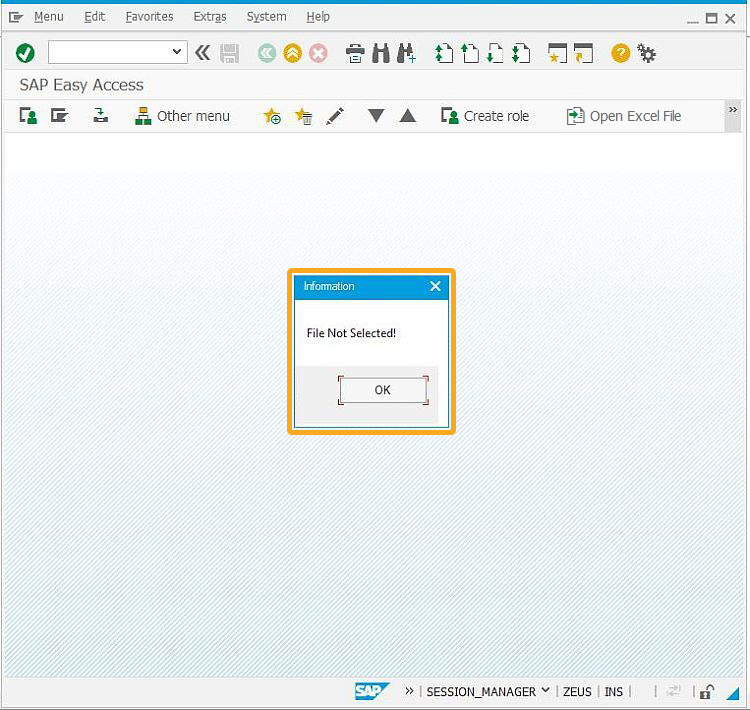Click the Find Next binoculars icon
Image resolution: width=750 pixels, height=710 pixels.
pyautogui.click(x=407, y=53)
